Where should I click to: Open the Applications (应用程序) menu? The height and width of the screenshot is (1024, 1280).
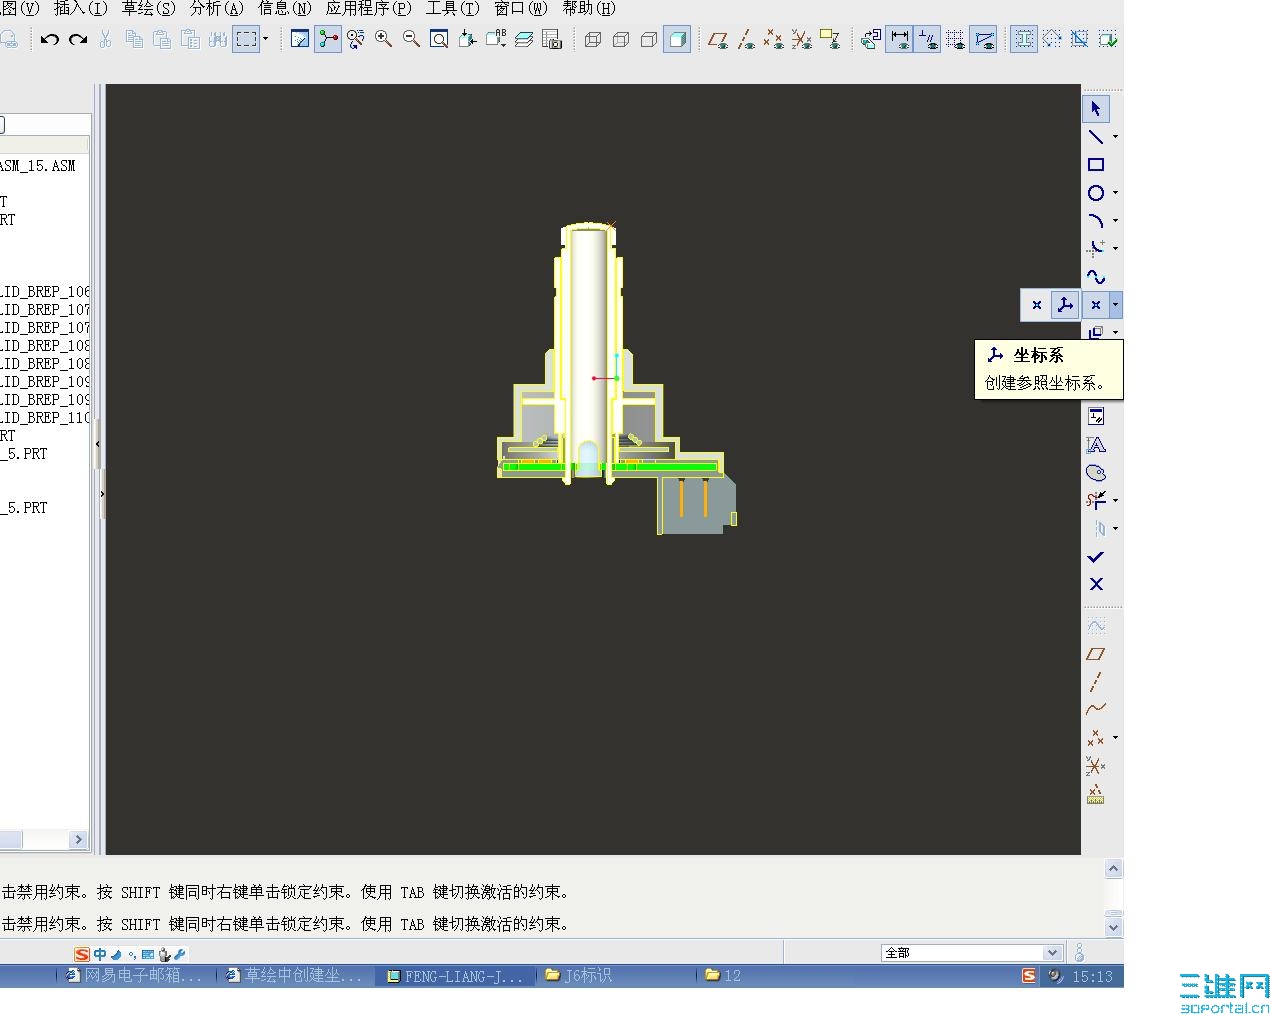pos(368,9)
